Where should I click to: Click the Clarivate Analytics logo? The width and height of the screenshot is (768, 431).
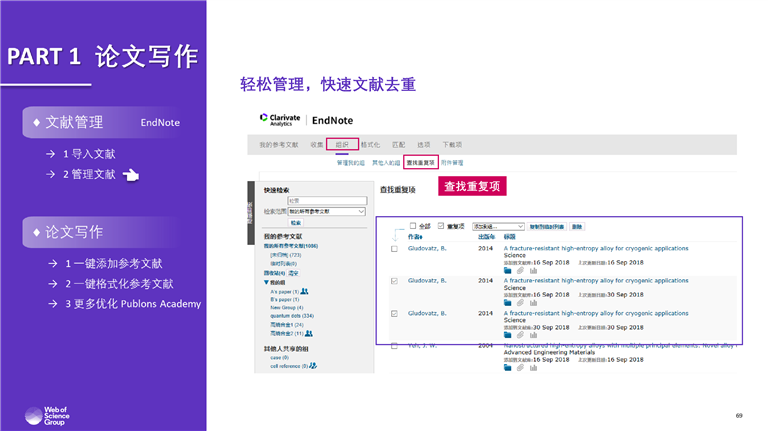point(280,120)
